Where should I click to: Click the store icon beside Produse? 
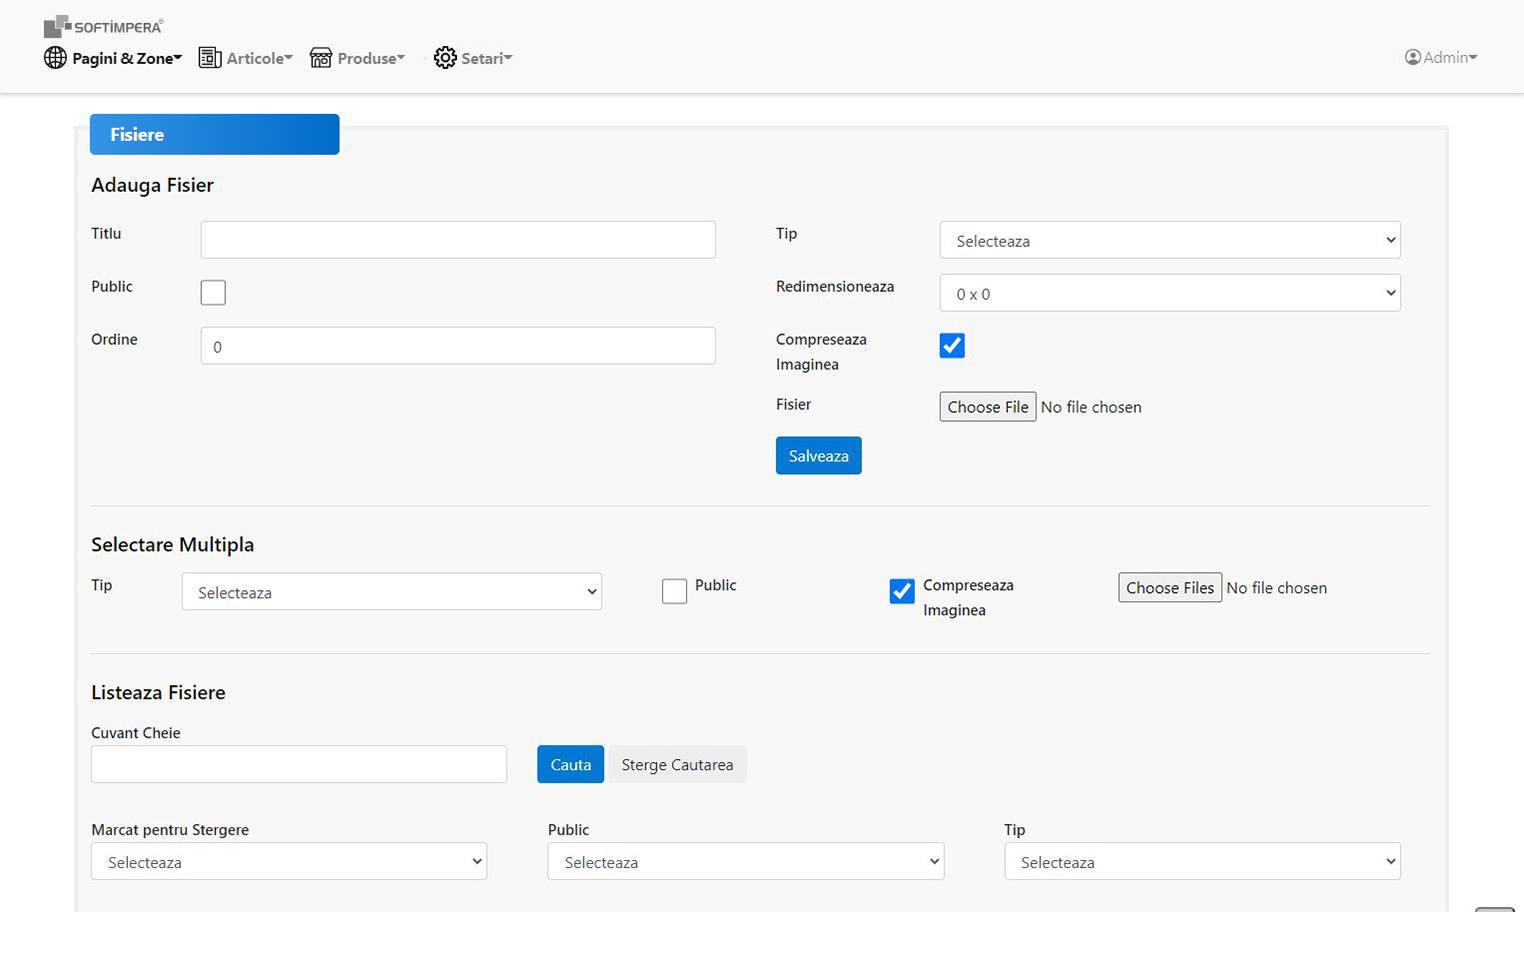[321, 58]
